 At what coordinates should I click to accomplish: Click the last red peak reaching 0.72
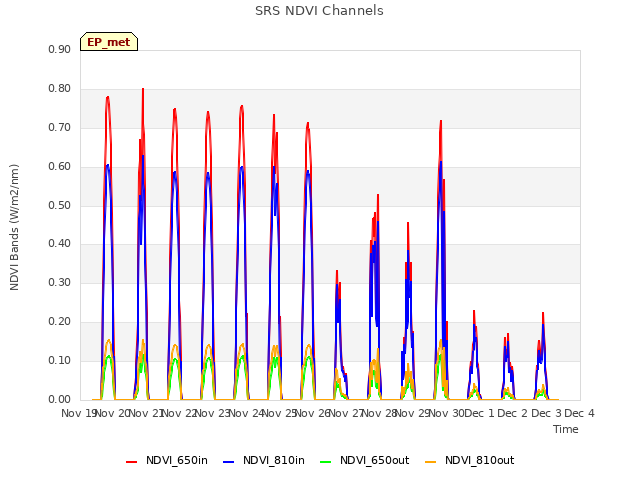coord(441,122)
